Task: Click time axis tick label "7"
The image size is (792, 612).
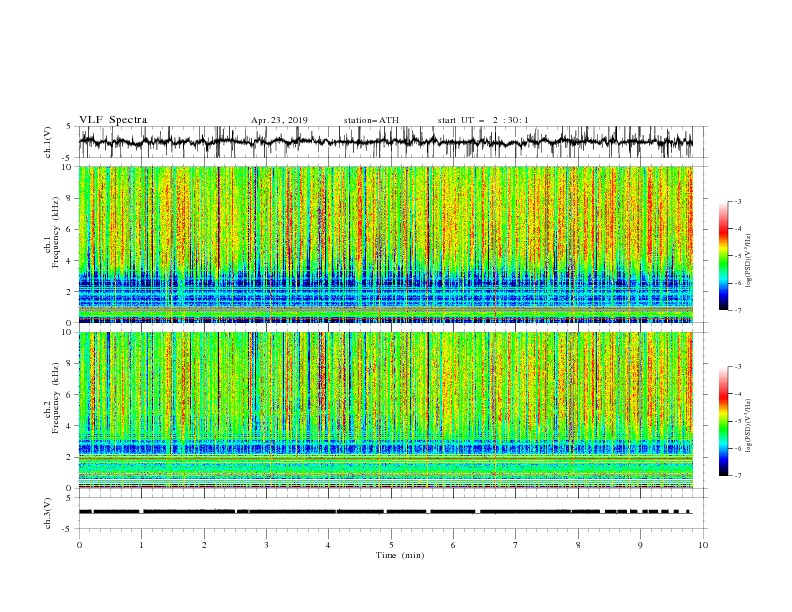Action: 516,545
